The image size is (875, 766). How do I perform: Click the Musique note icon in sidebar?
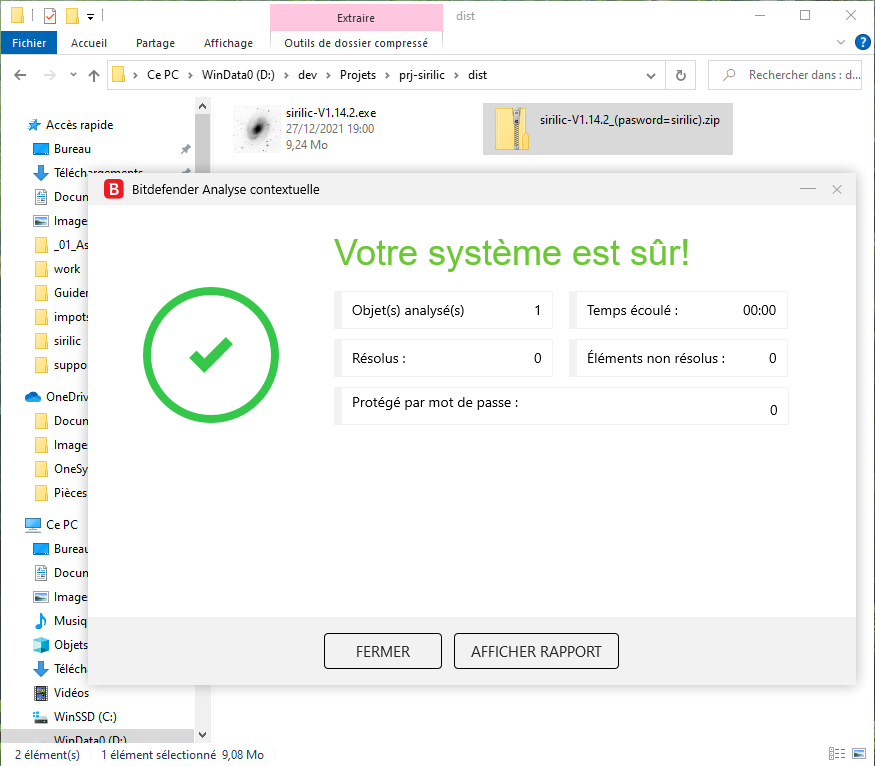(x=41, y=621)
